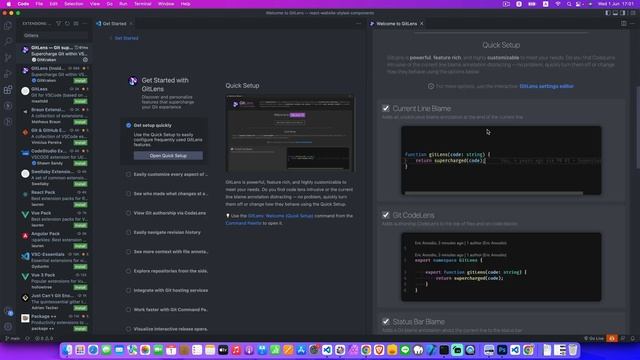Image resolution: width=640 pixels, height=360 pixels.
Task: Select the Angular Pack extension entry
Action: click(x=54, y=240)
